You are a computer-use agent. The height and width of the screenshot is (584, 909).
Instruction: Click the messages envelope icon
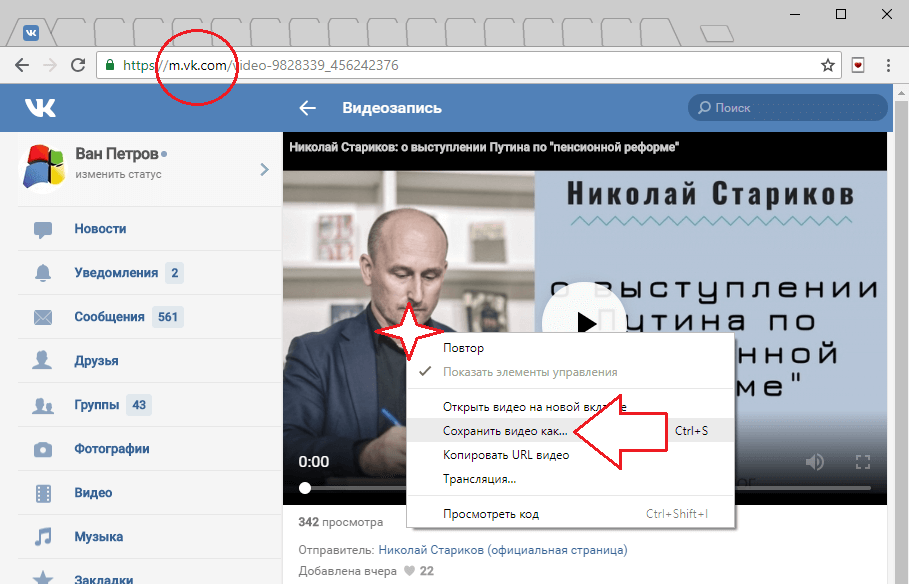point(43,317)
